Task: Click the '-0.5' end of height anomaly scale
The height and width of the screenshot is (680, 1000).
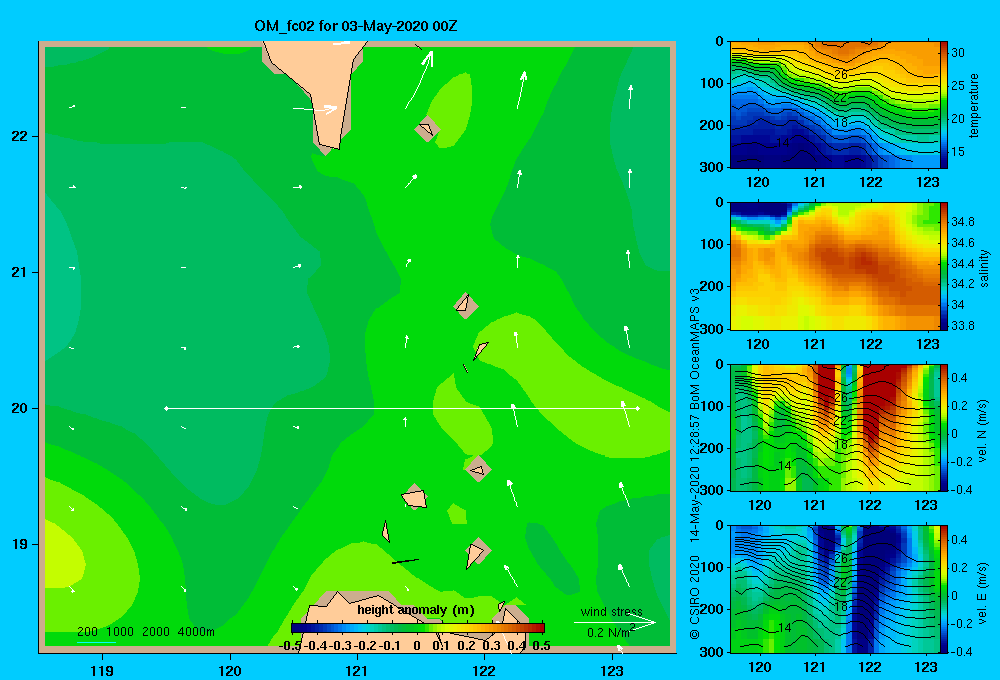Action: pyautogui.click(x=290, y=646)
